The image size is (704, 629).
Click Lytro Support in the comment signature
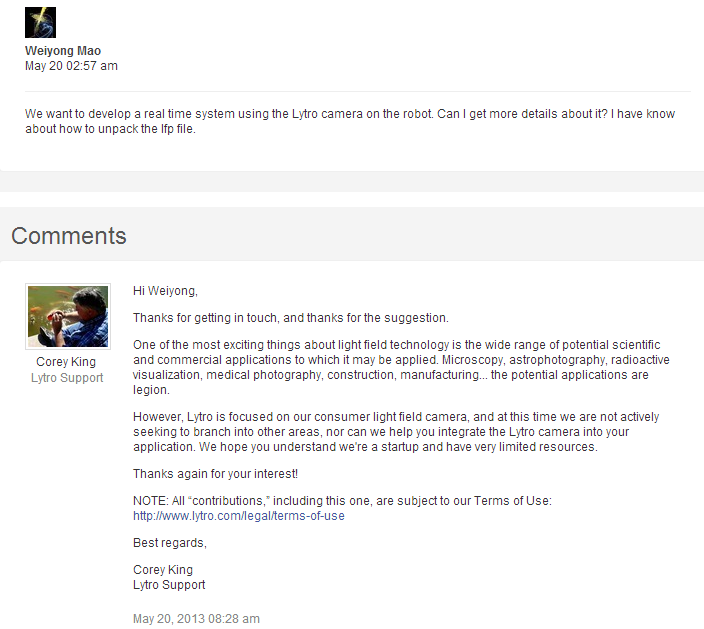(169, 585)
